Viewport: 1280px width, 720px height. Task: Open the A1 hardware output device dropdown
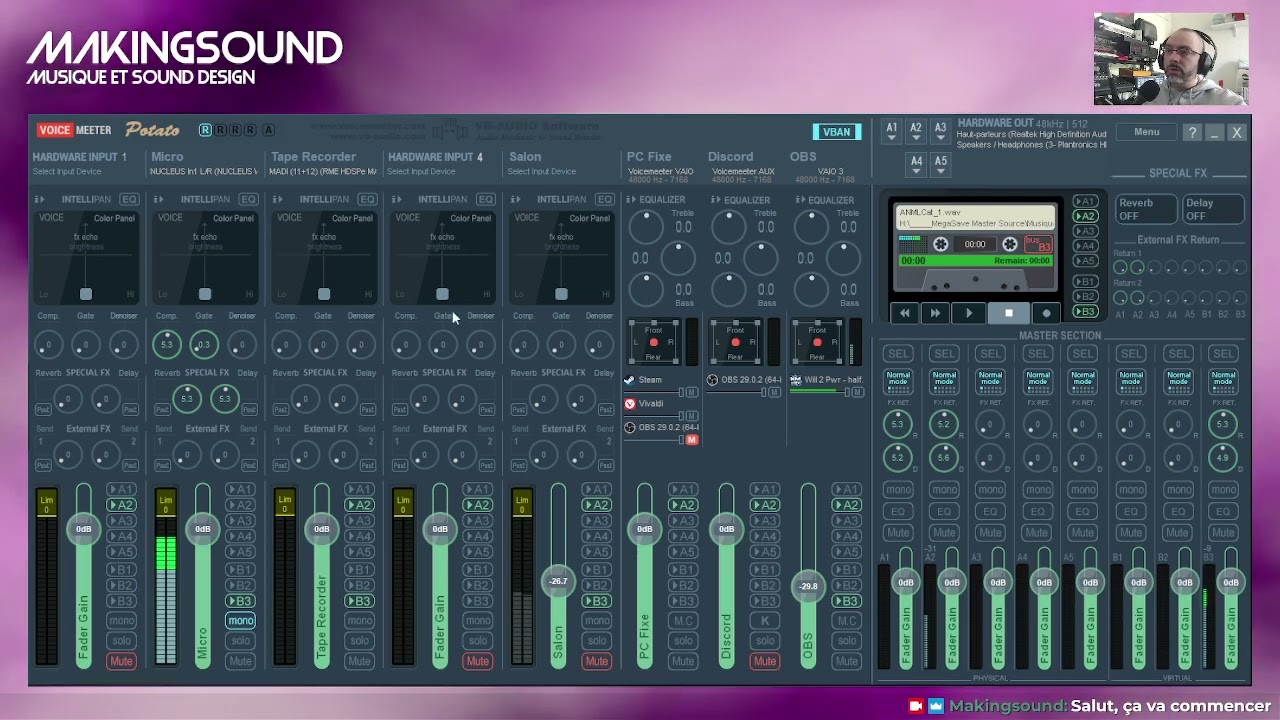[891, 132]
